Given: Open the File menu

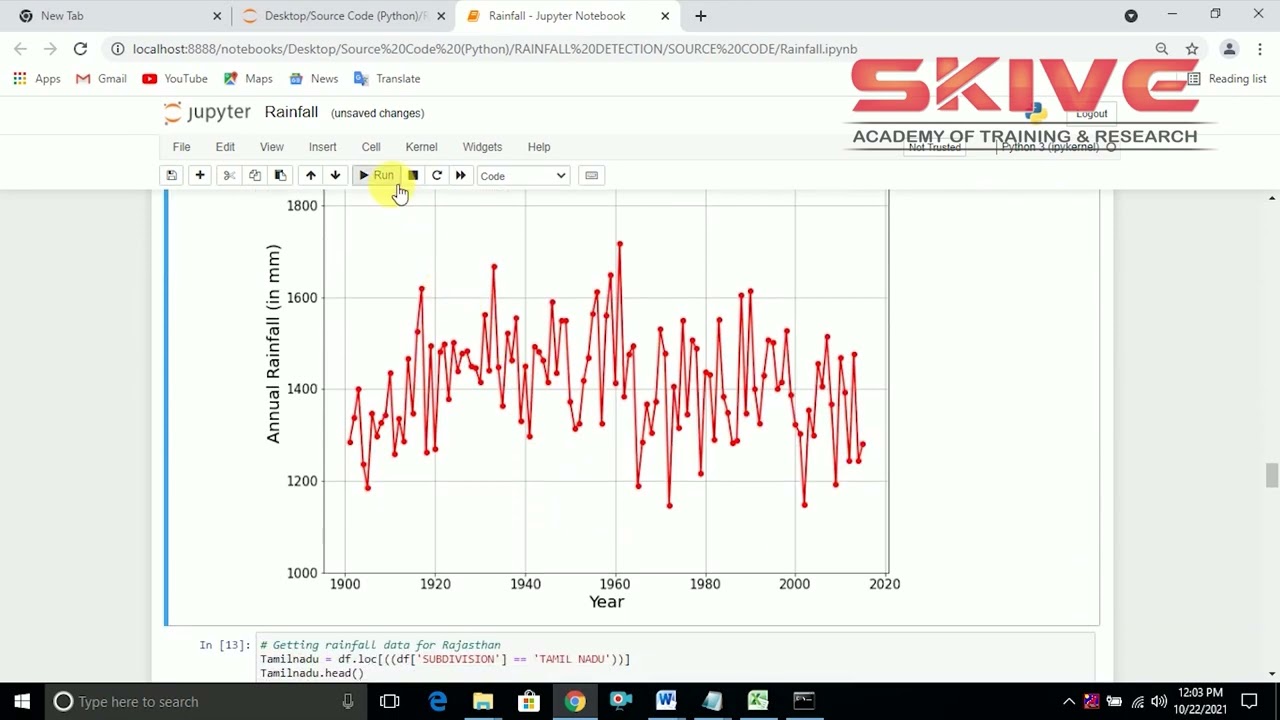Looking at the screenshot, I should tap(181, 147).
